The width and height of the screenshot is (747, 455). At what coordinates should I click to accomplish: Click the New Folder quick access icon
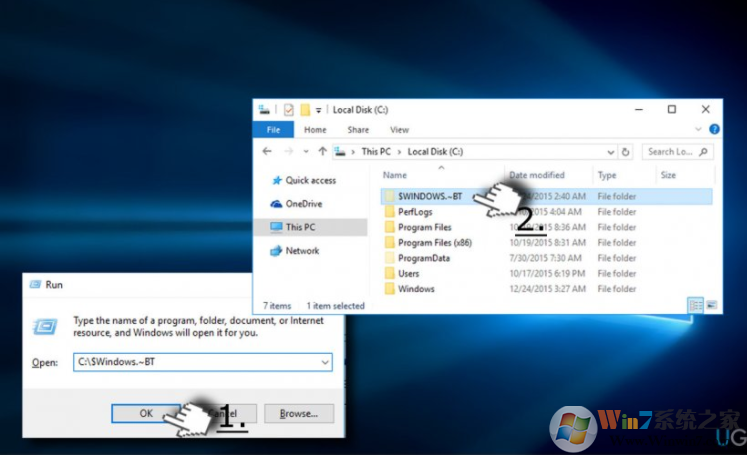(x=305, y=109)
